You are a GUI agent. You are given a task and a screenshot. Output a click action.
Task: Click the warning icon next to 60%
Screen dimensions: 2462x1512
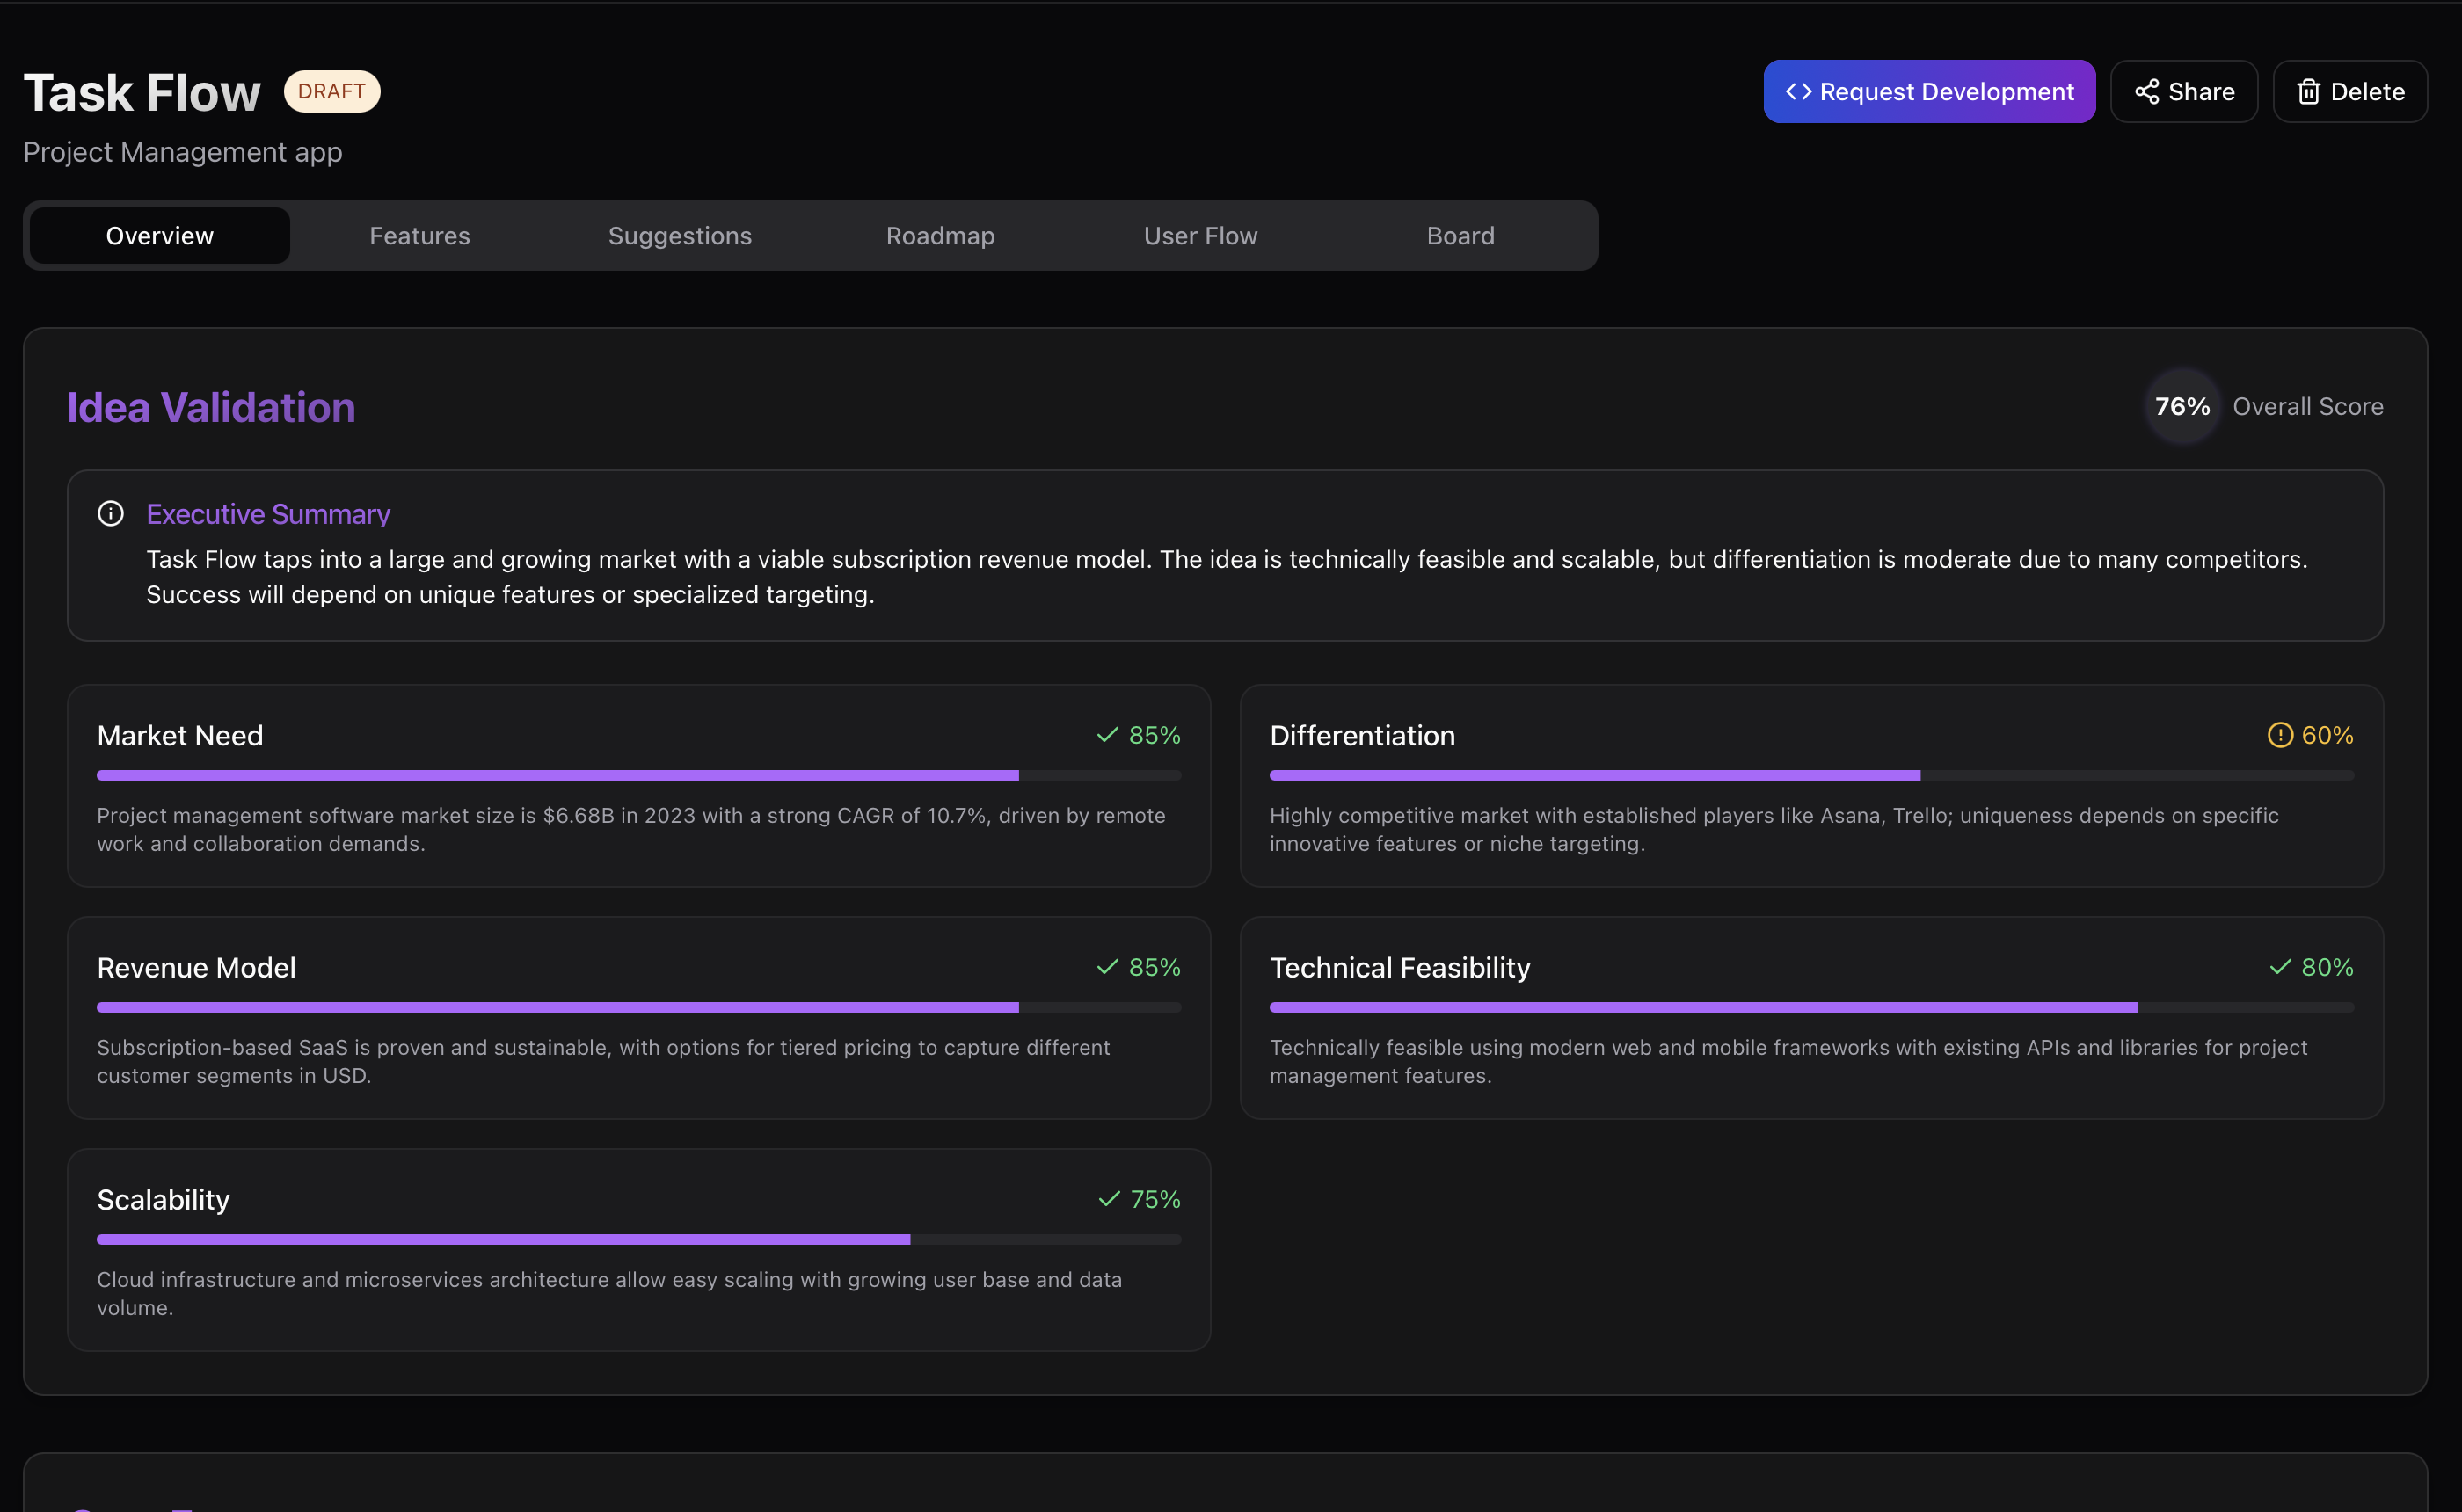tap(2279, 736)
